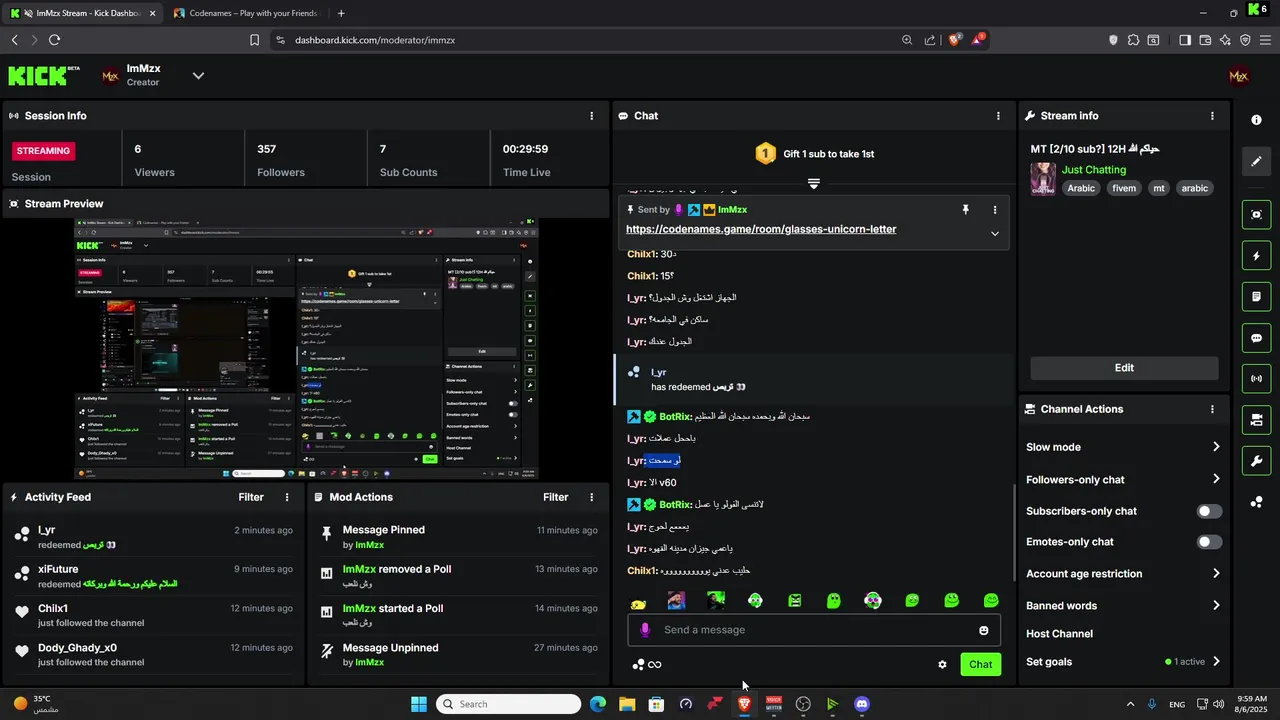The width and height of the screenshot is (1280, 720).
Task: Open Stream info three-dot options
Action: [x=1212, y=116]
